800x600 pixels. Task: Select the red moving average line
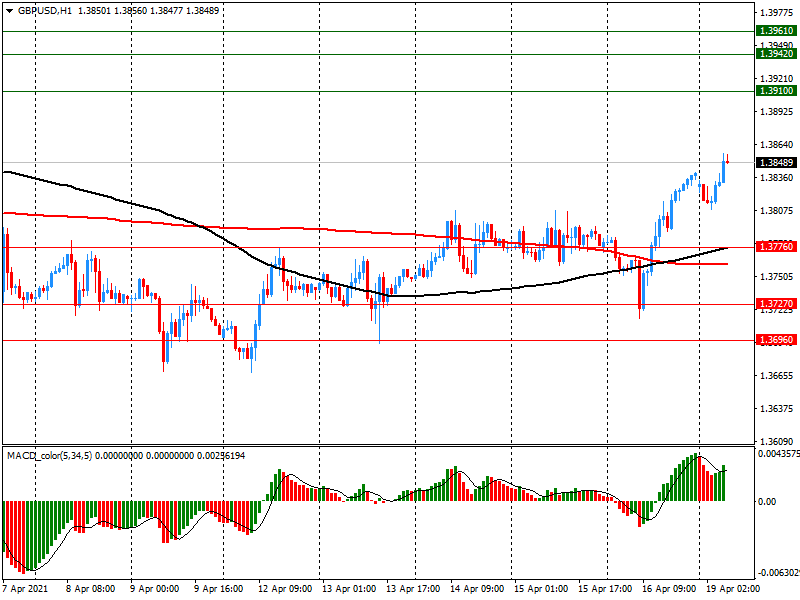point(300,229)
